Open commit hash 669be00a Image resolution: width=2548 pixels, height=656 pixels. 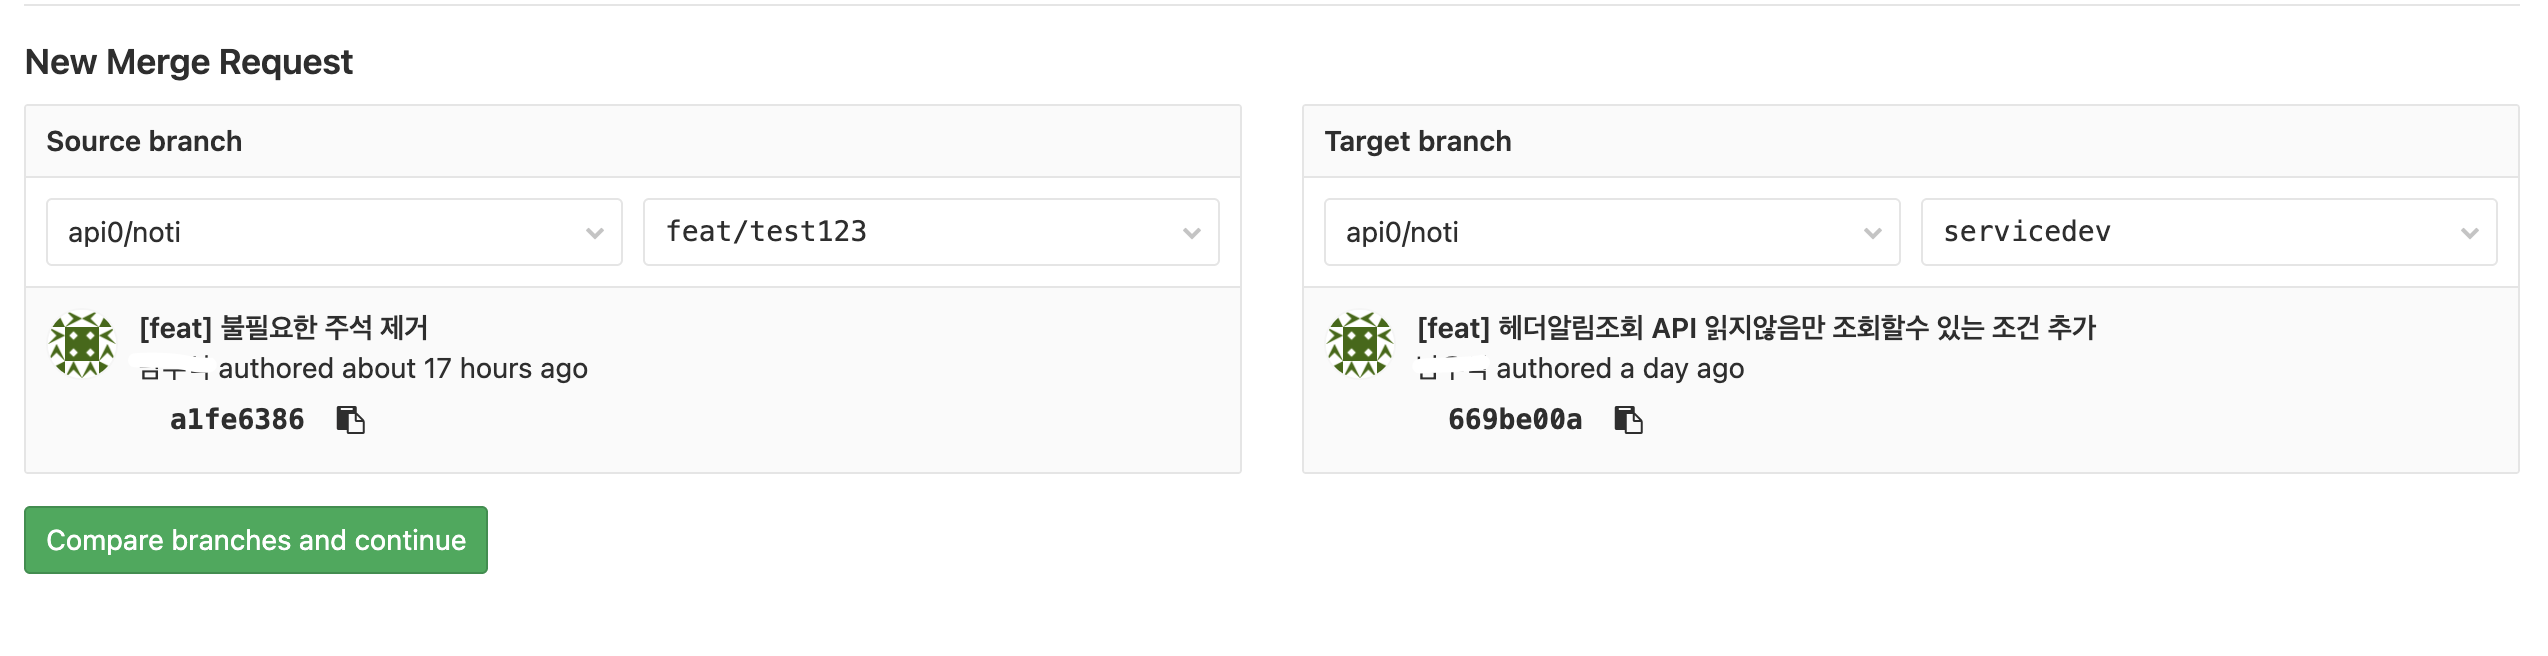pyautogui.click(x=1515, y=420)
